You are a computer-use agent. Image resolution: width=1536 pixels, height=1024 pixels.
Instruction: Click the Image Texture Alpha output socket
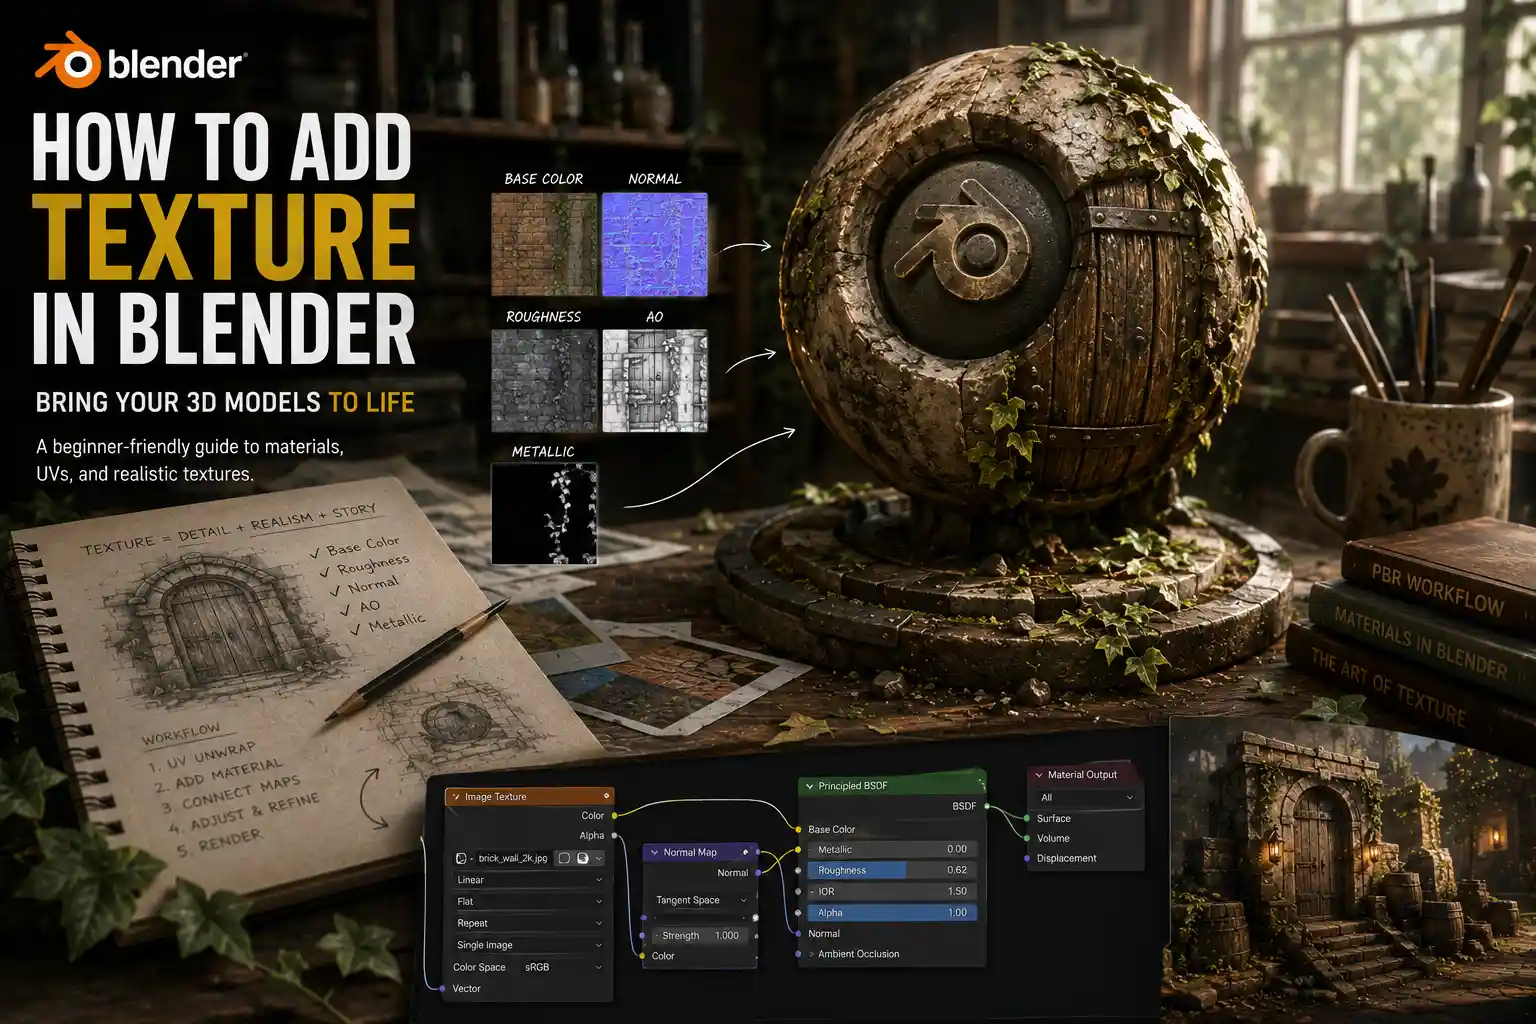pos(614,835)
